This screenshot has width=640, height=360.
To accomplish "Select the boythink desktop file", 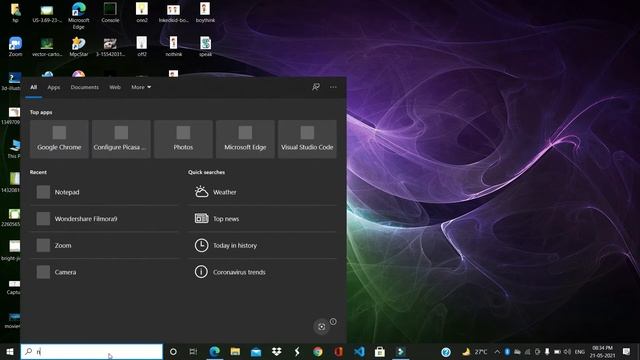I will (x=205, y=12).
